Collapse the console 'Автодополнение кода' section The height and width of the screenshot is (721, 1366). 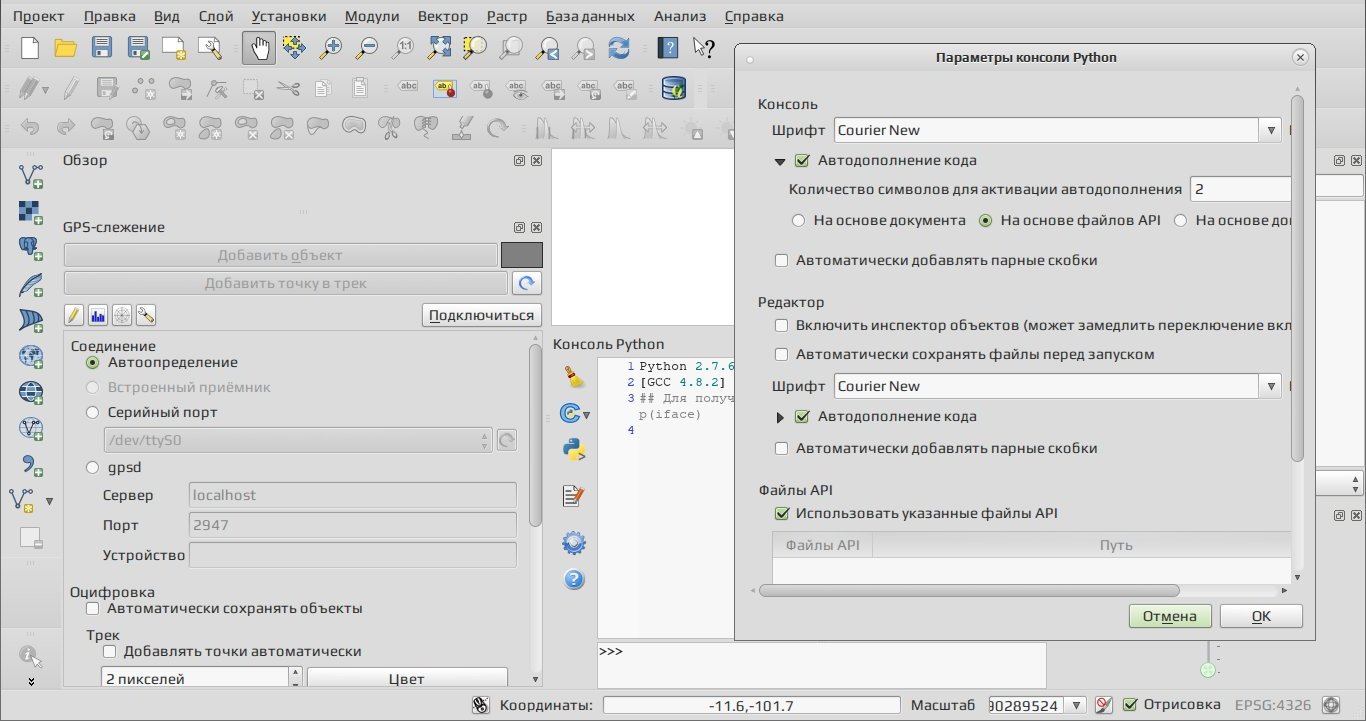point(780,161)
